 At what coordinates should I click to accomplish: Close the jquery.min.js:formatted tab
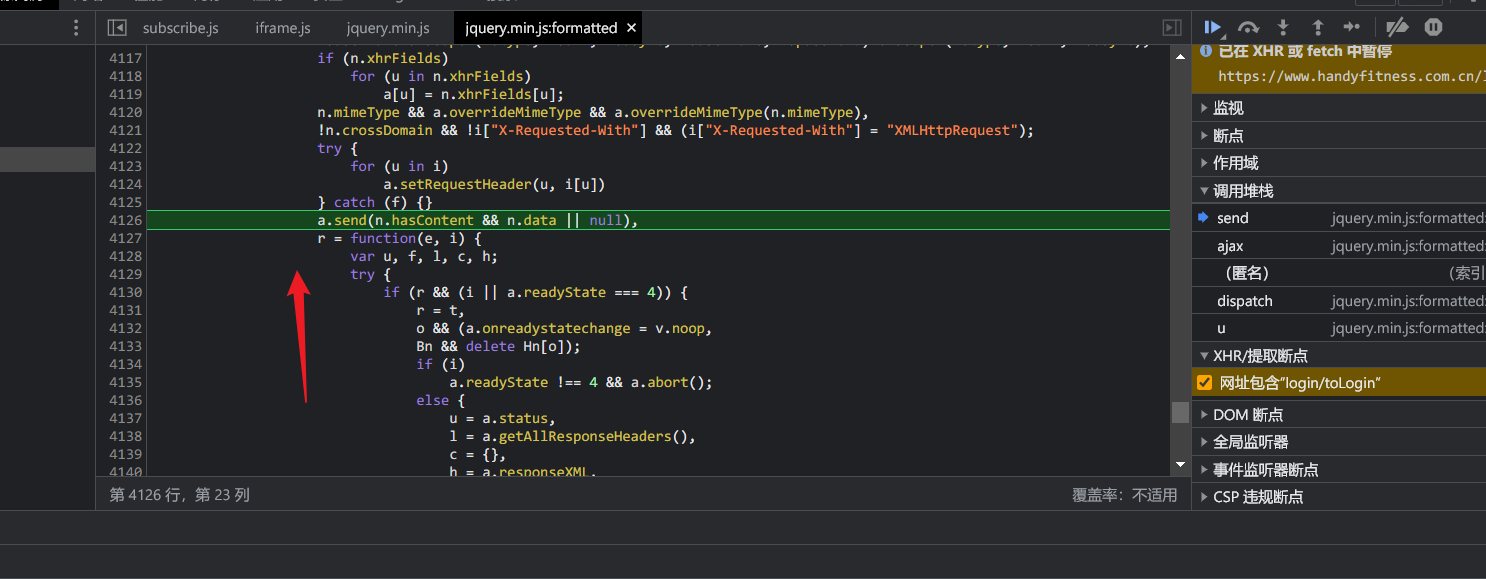point(629,28)
